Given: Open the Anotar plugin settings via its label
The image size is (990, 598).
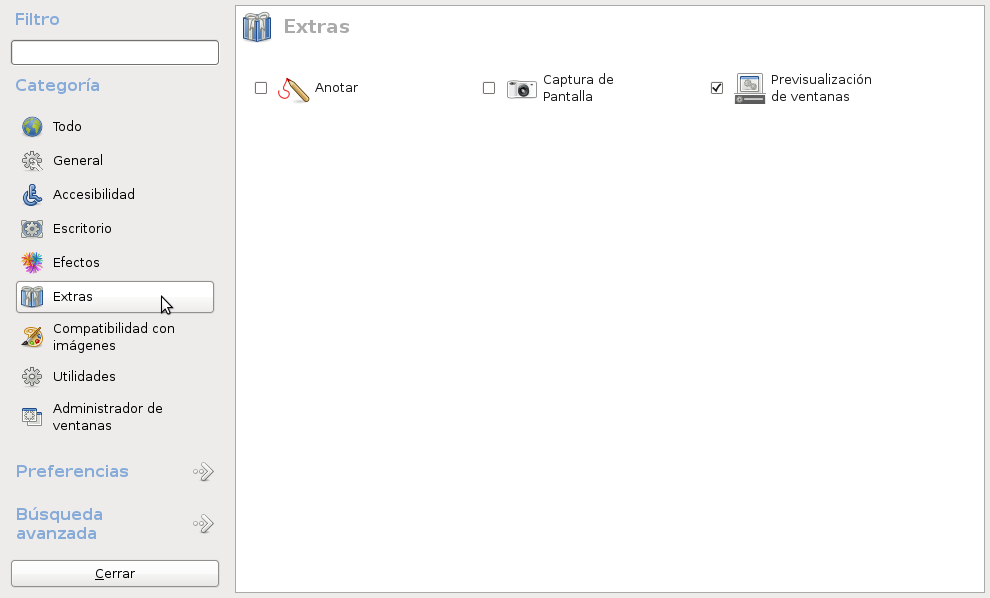Looking at the screenshot, I should [336, 88].
